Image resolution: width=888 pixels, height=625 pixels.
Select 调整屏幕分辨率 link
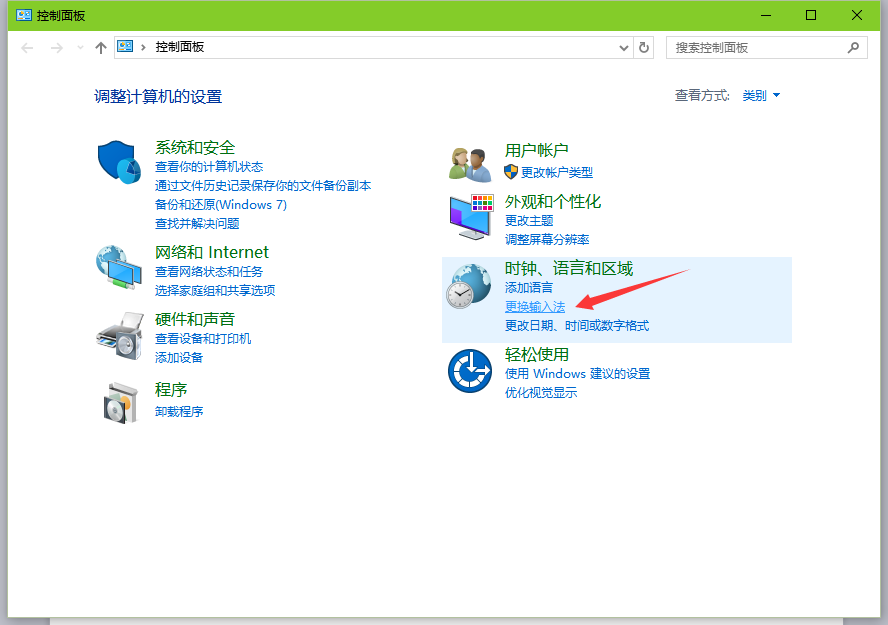pyautogui.click(x=547, y=240)
